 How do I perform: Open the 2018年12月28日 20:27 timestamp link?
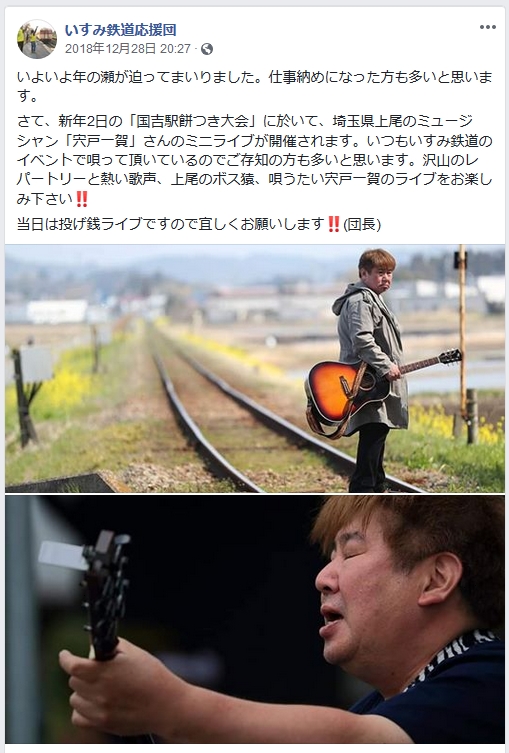pos(128,49)
